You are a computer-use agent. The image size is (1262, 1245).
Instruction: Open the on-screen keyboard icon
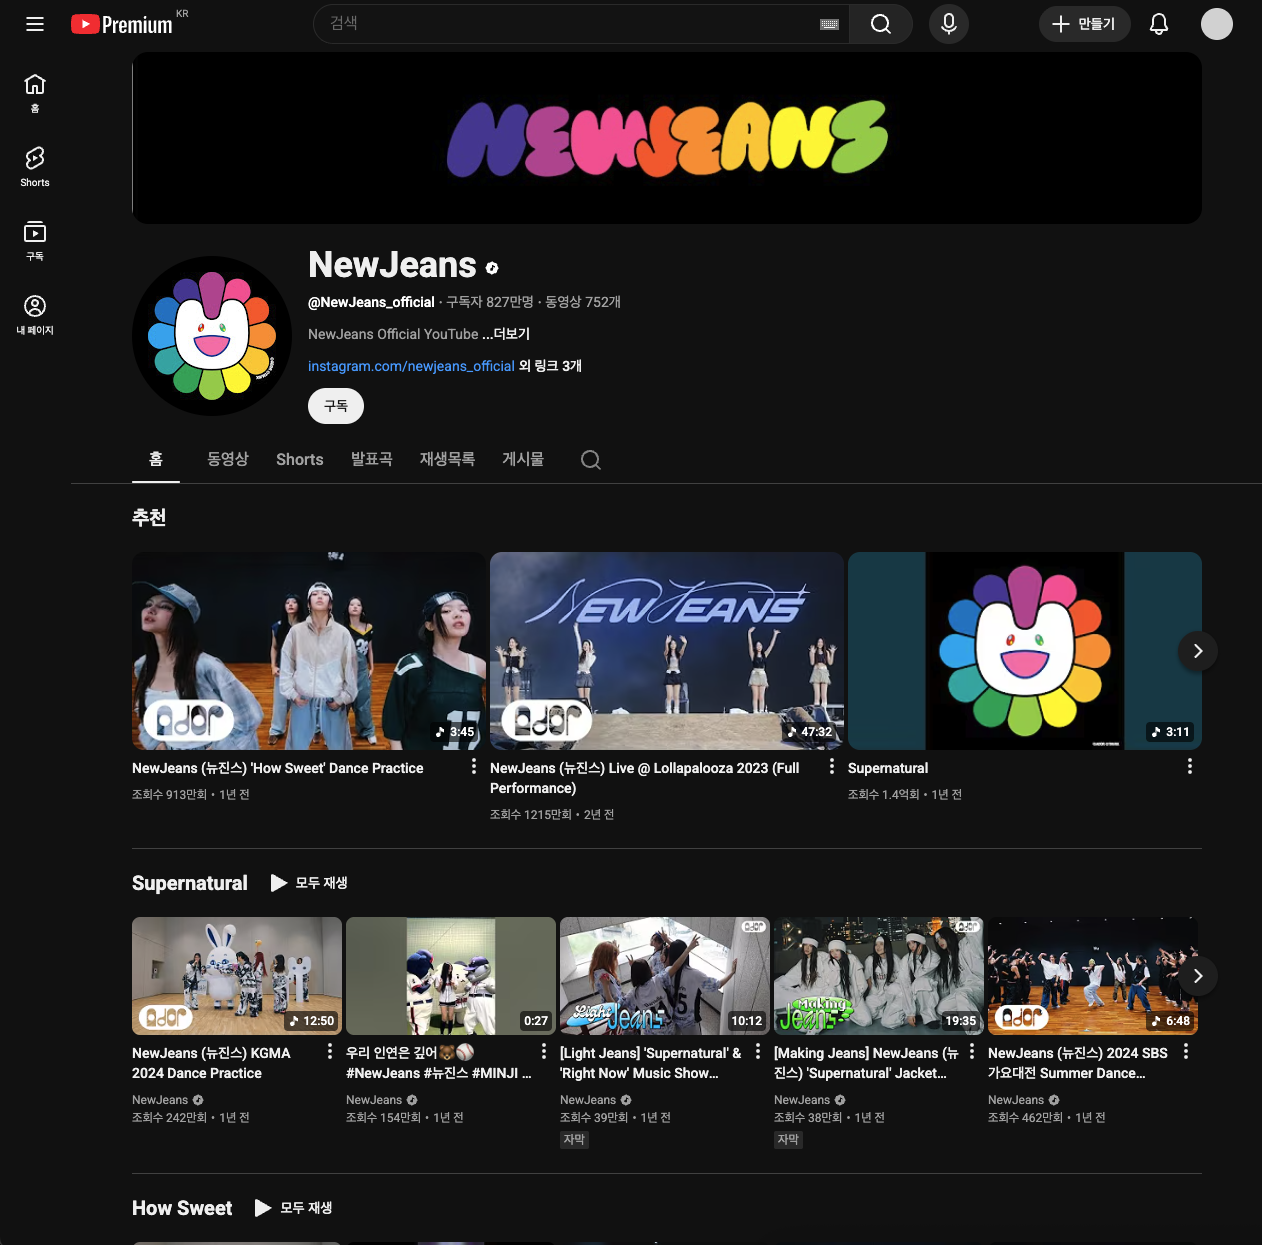pyautogui.click(x=829, y=24)
